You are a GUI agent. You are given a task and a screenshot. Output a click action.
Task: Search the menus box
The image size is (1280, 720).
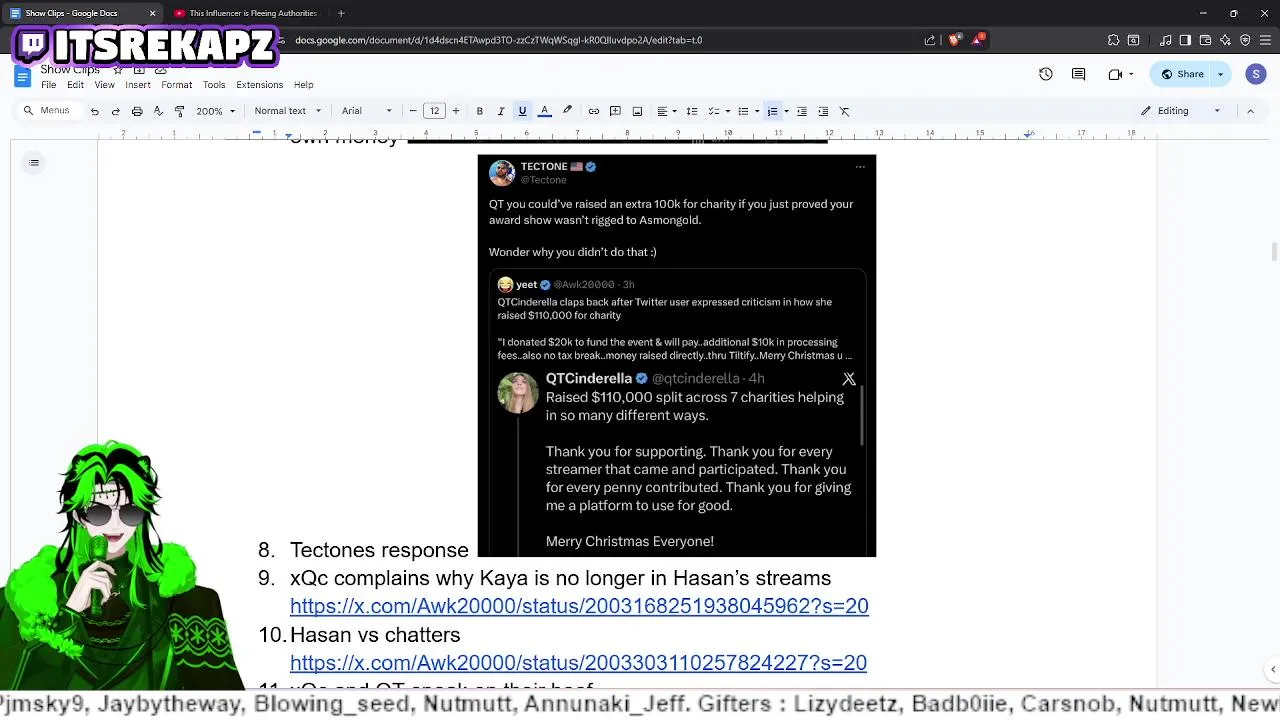pyautogui.click(x=49, y=111)
